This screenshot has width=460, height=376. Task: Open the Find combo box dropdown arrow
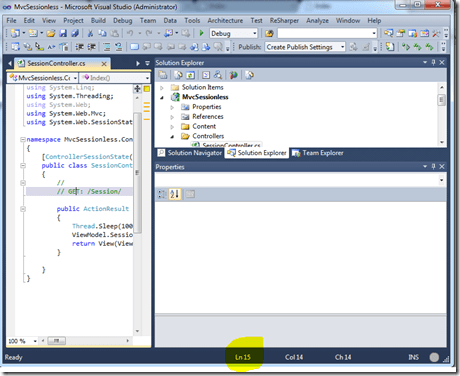374,33
